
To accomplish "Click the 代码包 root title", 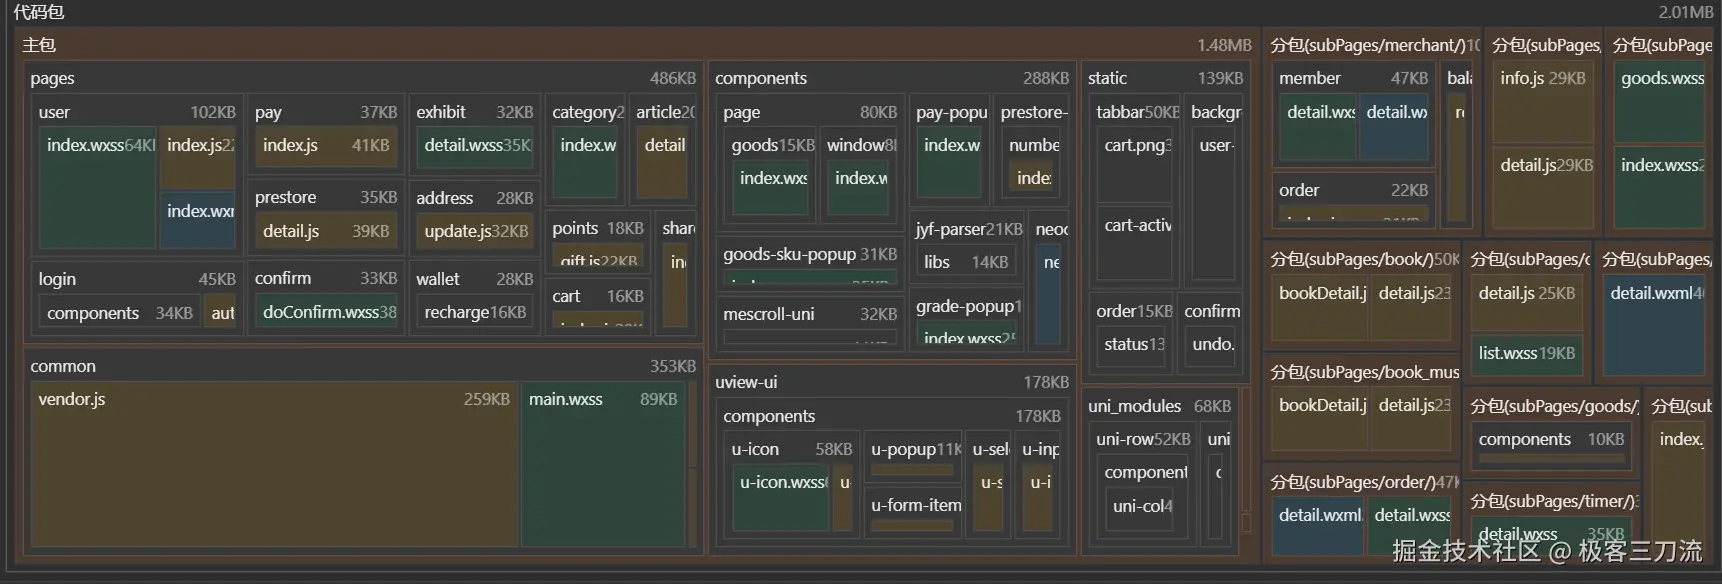I will [39, 12].
